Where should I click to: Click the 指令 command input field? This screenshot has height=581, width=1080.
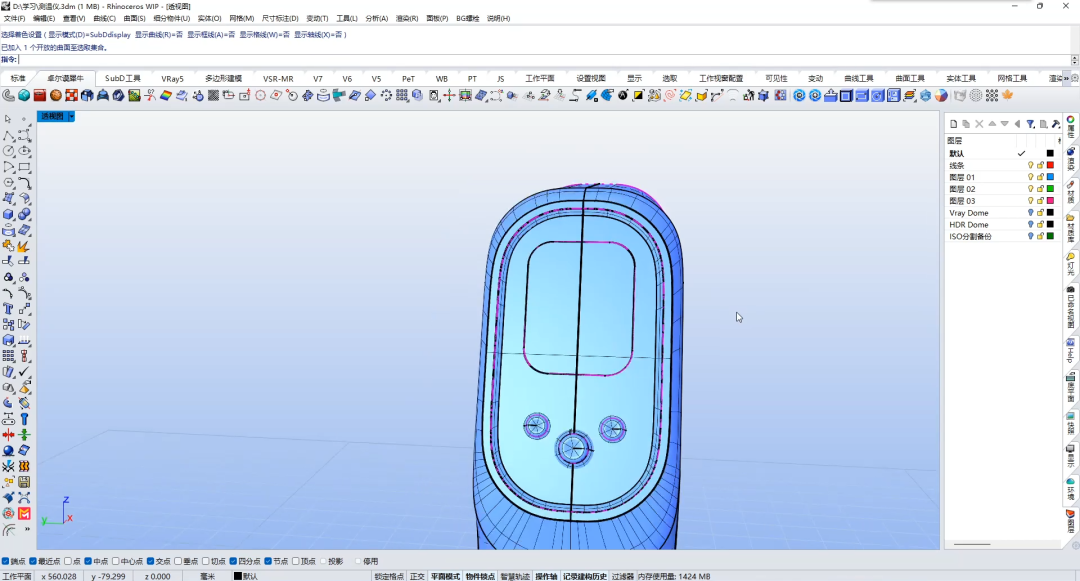[x=544, y=60]
